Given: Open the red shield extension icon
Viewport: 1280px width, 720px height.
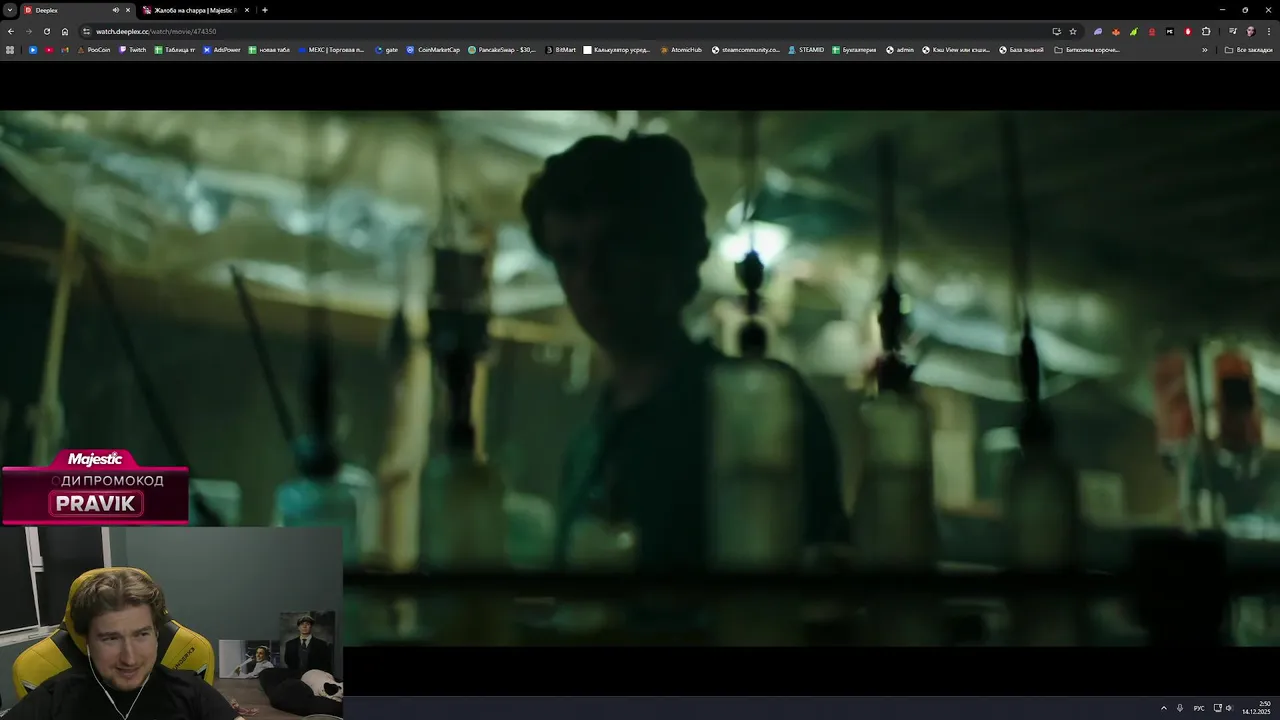Looking at the screenshot, I should click(1188, 31).
